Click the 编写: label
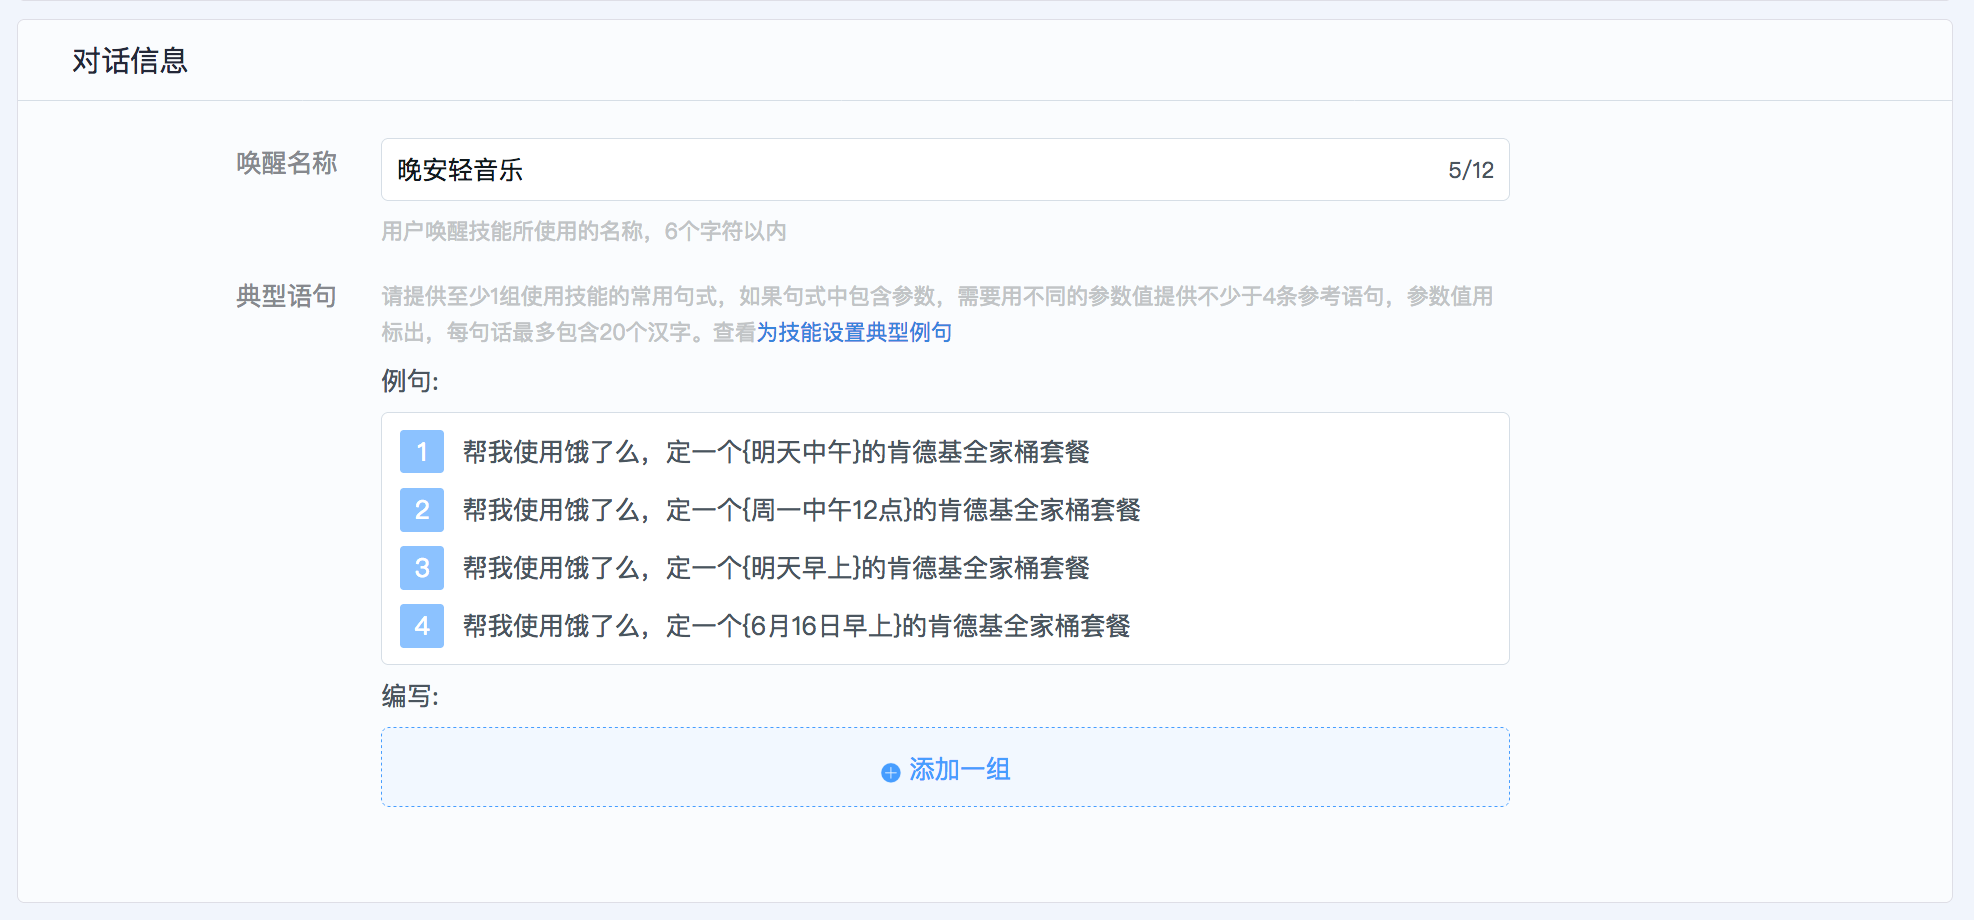 click(410, 696)
